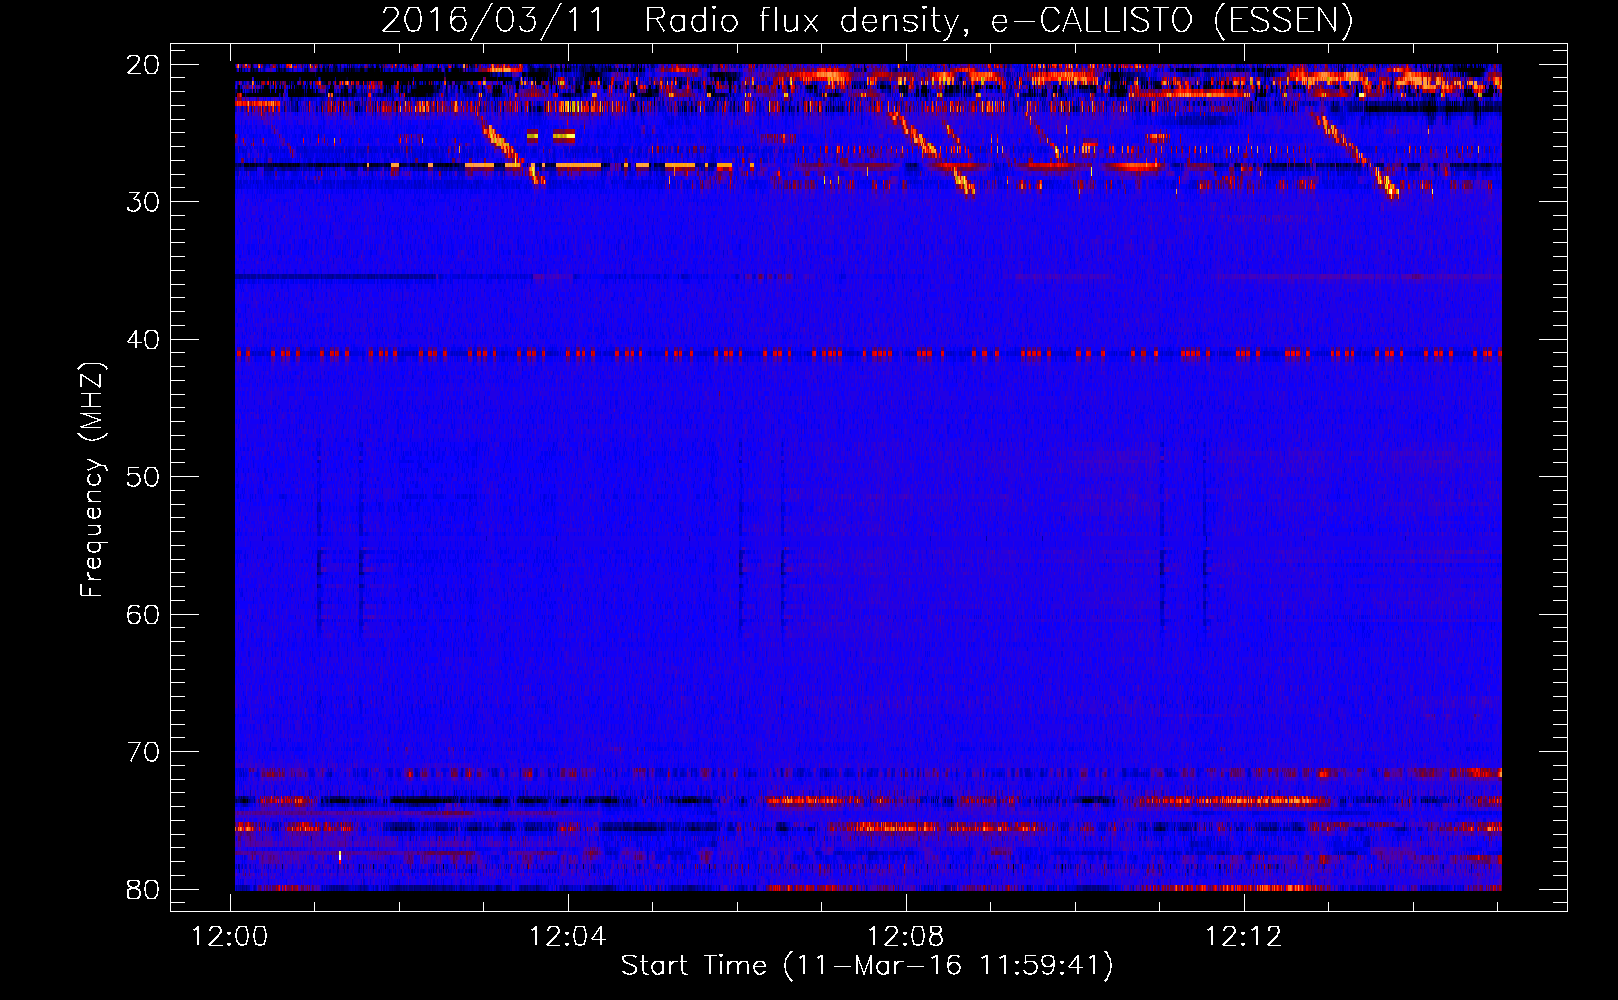Click the '12:00' time tick label
The width and height of the screenshot is (1618, 1000).
point(230,937)
